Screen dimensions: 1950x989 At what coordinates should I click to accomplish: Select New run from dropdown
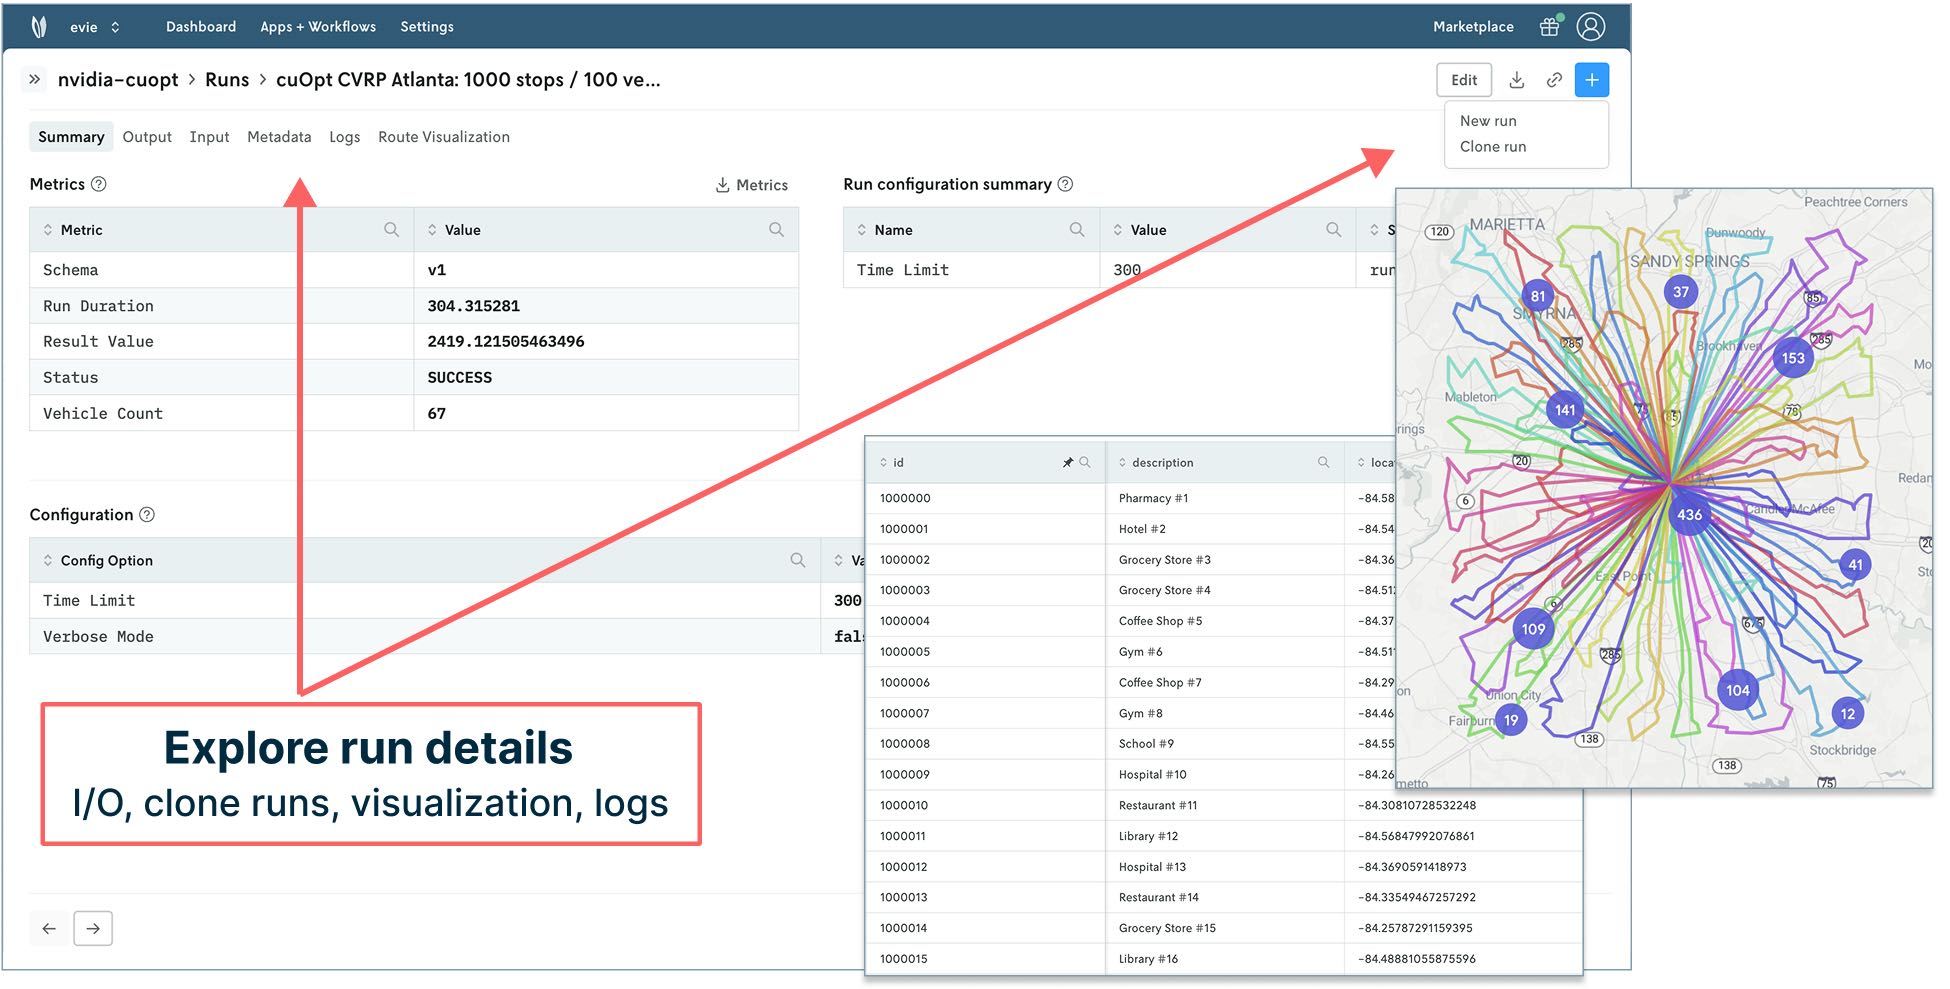[1488, 121]
